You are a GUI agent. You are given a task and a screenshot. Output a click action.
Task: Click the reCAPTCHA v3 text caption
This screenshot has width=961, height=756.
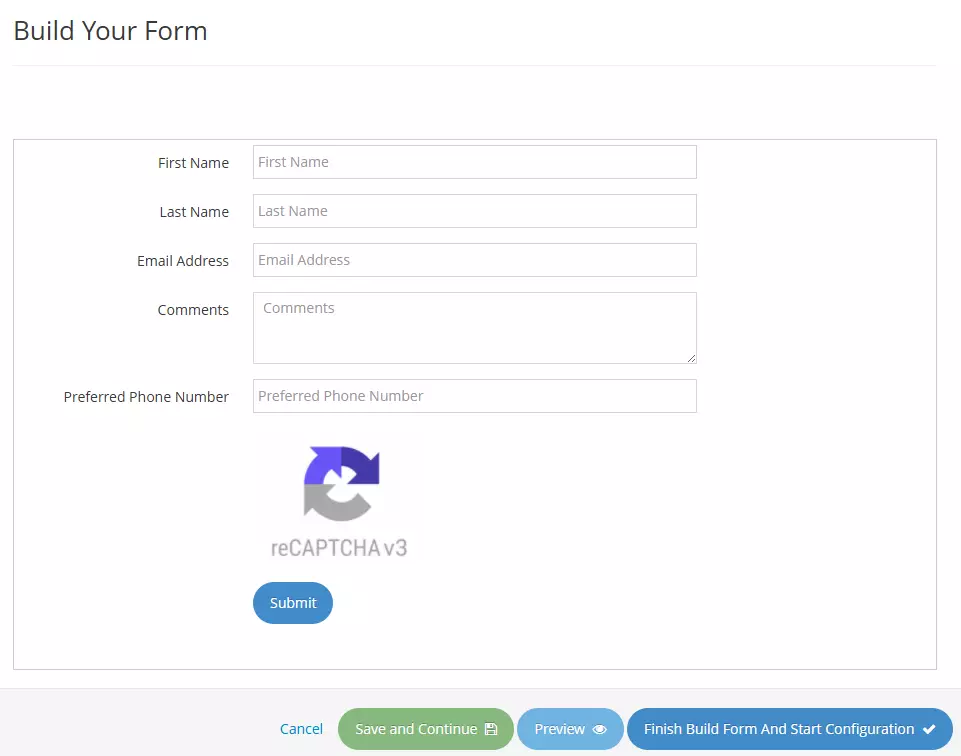tap(339, 548)
